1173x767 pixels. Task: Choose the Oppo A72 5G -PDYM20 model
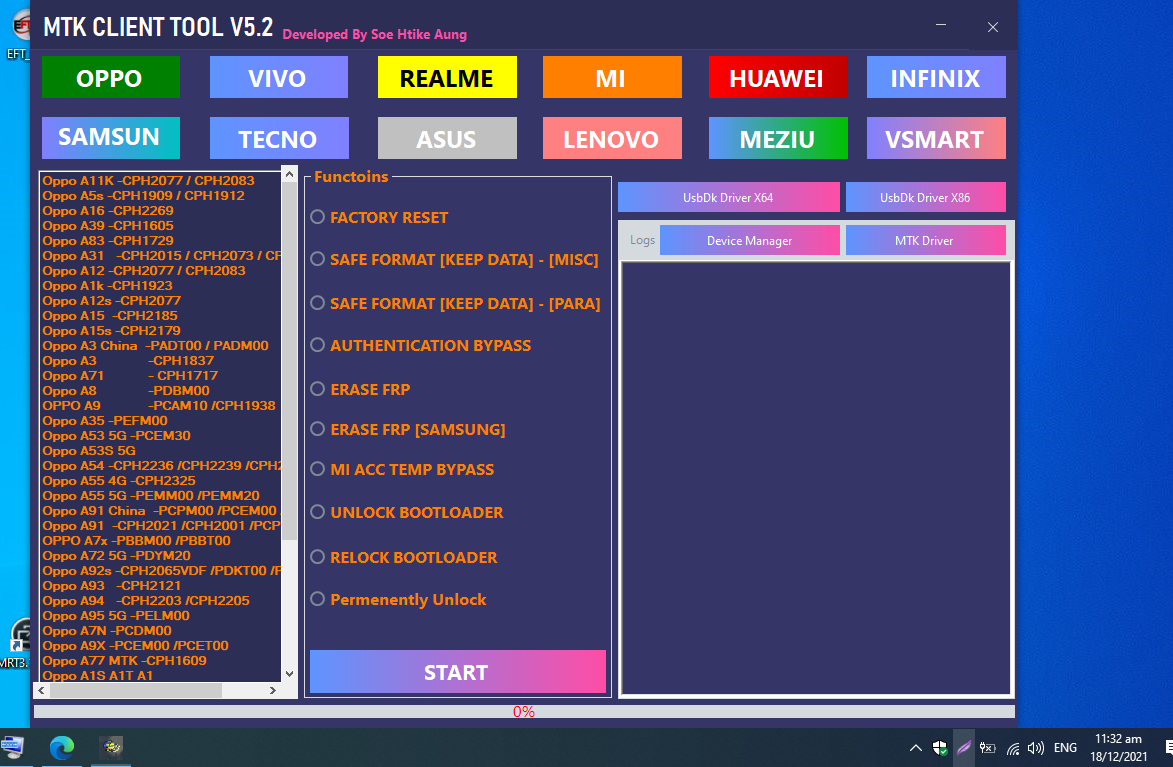tap(117, 555)
